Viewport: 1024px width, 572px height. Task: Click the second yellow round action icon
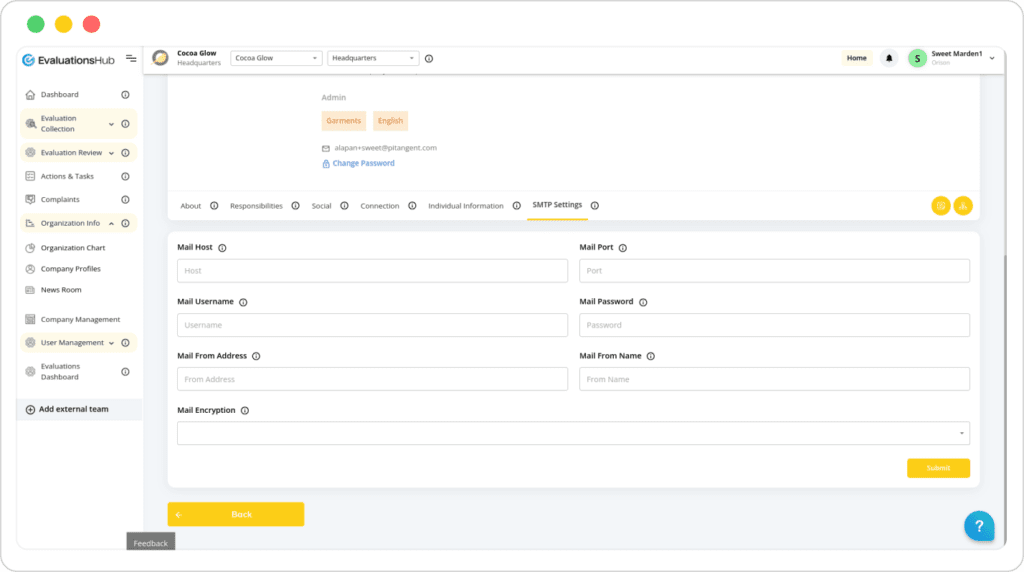(963, 206)
